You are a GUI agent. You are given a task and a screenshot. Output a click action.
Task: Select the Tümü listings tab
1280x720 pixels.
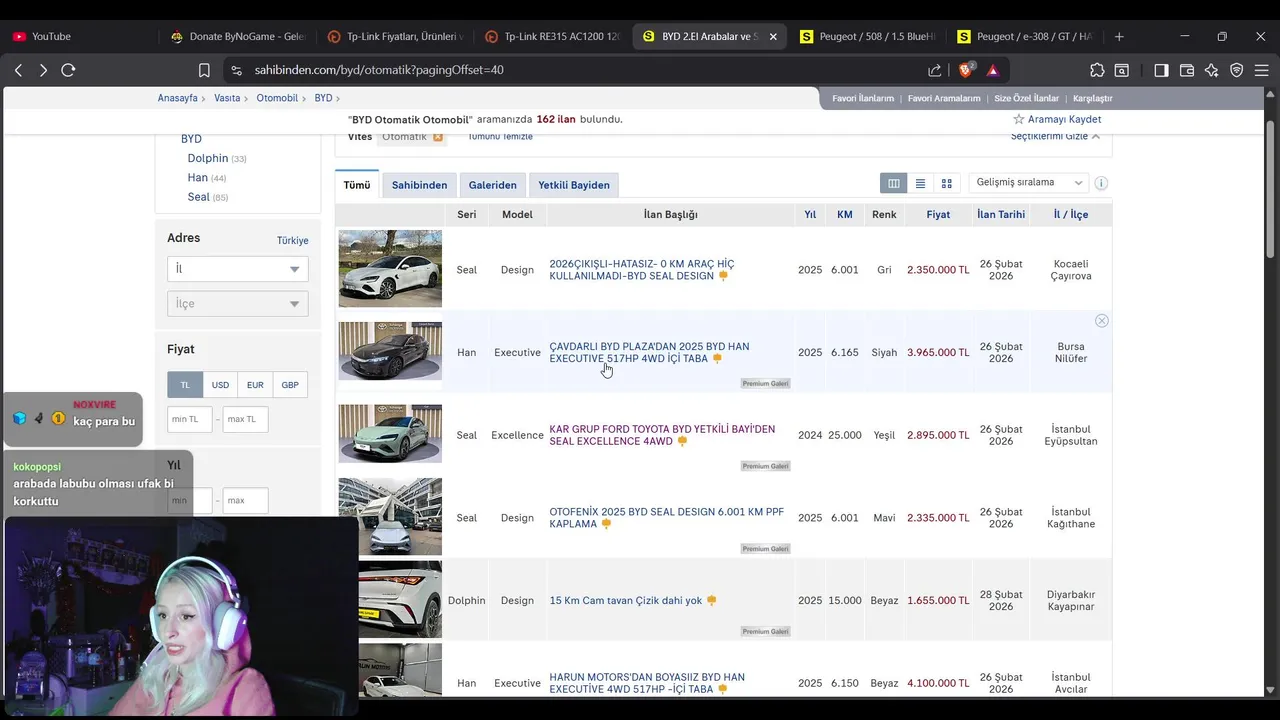click(x=357, y=185)
